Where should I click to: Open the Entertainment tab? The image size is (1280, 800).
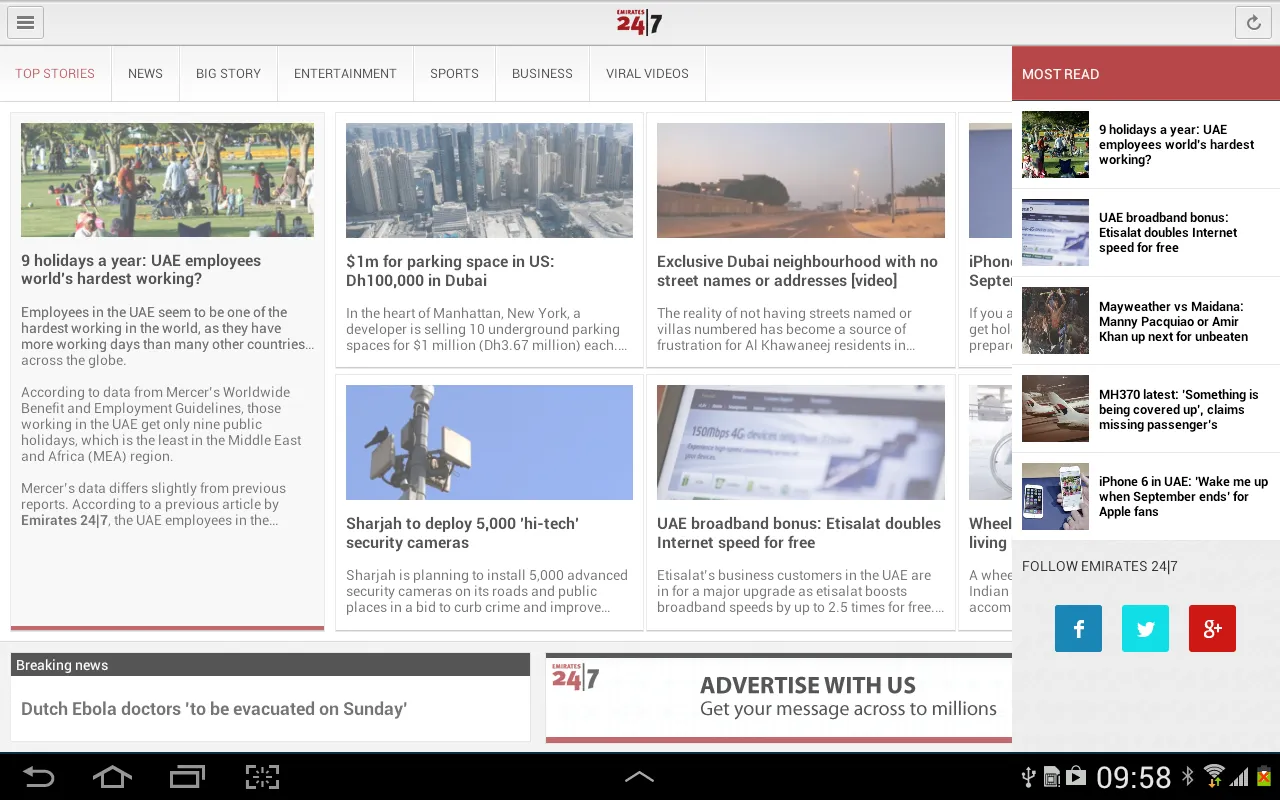click(345, 73)
